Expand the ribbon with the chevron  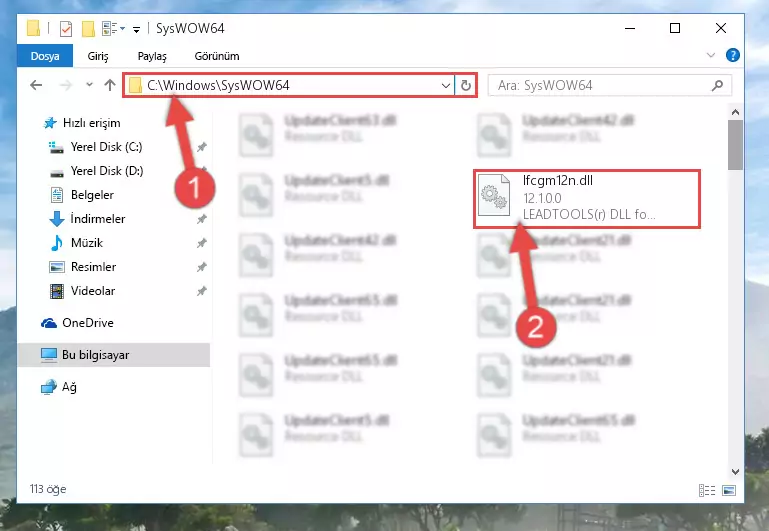(711, 55)
